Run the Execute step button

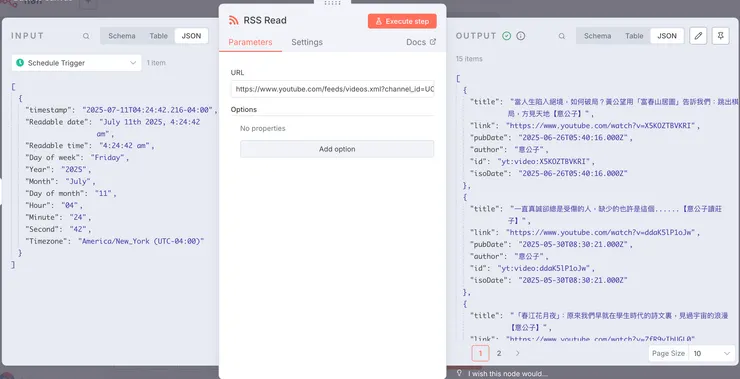coord(402,21)
